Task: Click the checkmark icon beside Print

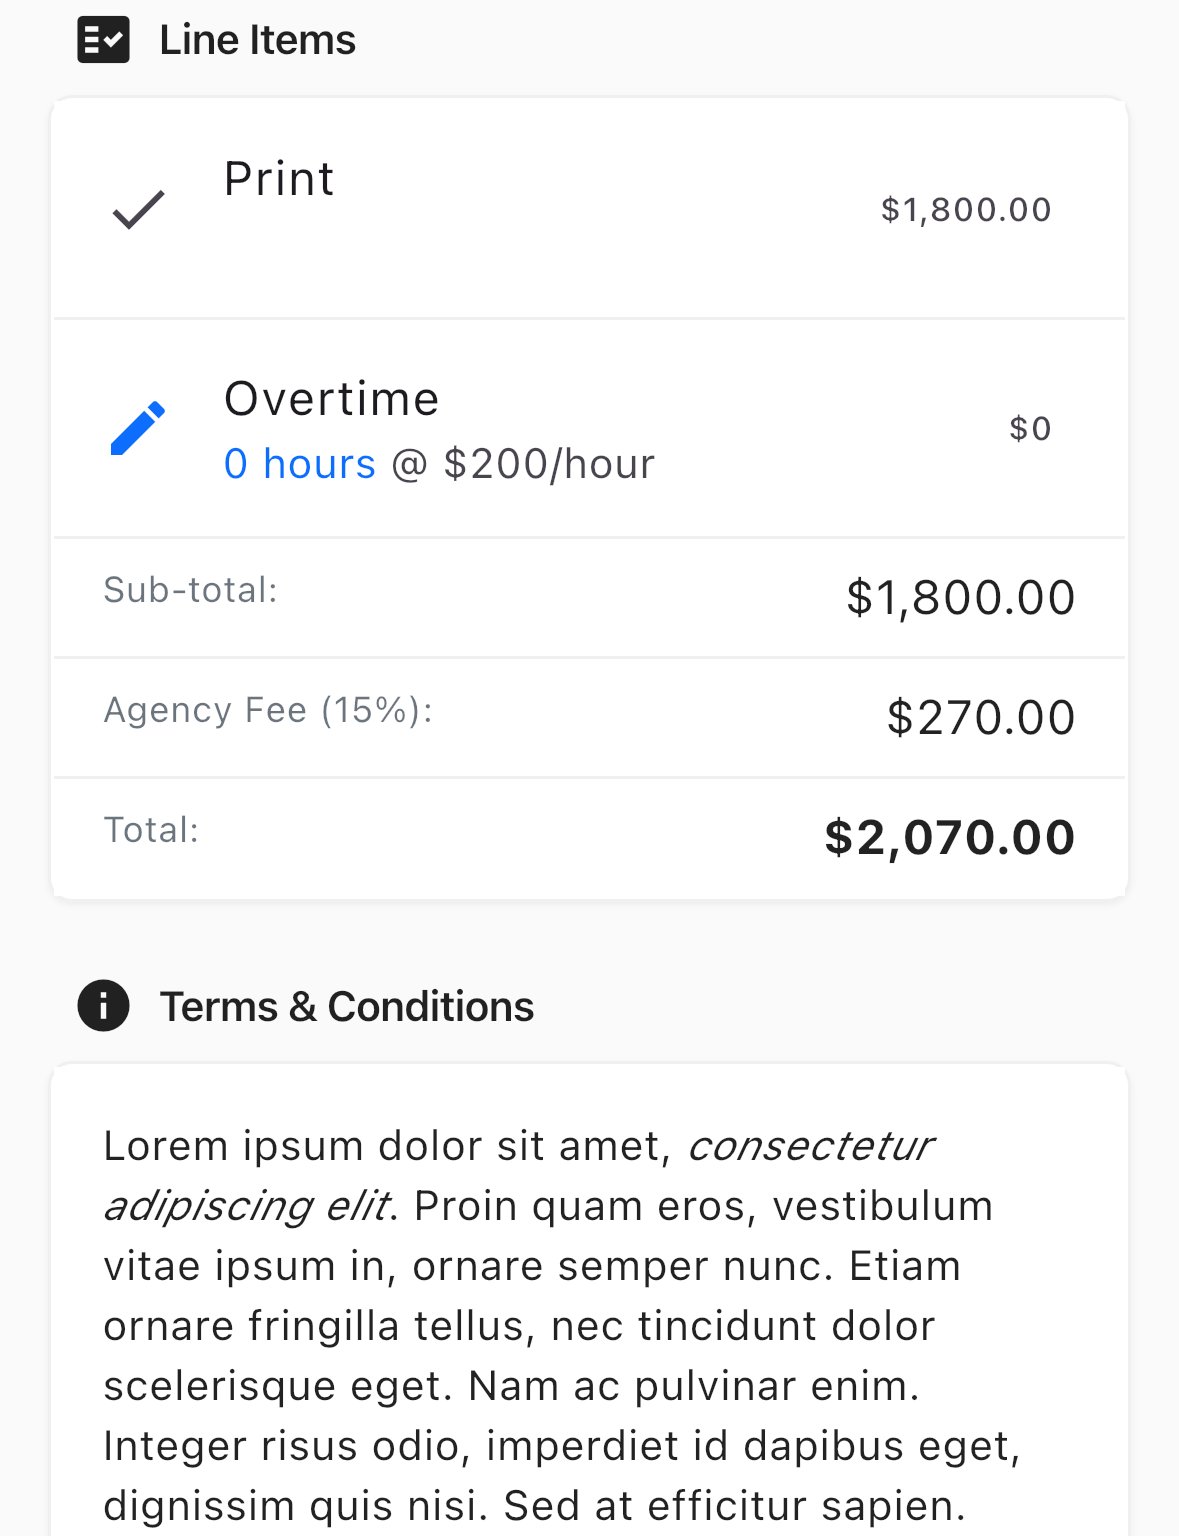Action: 138,209
